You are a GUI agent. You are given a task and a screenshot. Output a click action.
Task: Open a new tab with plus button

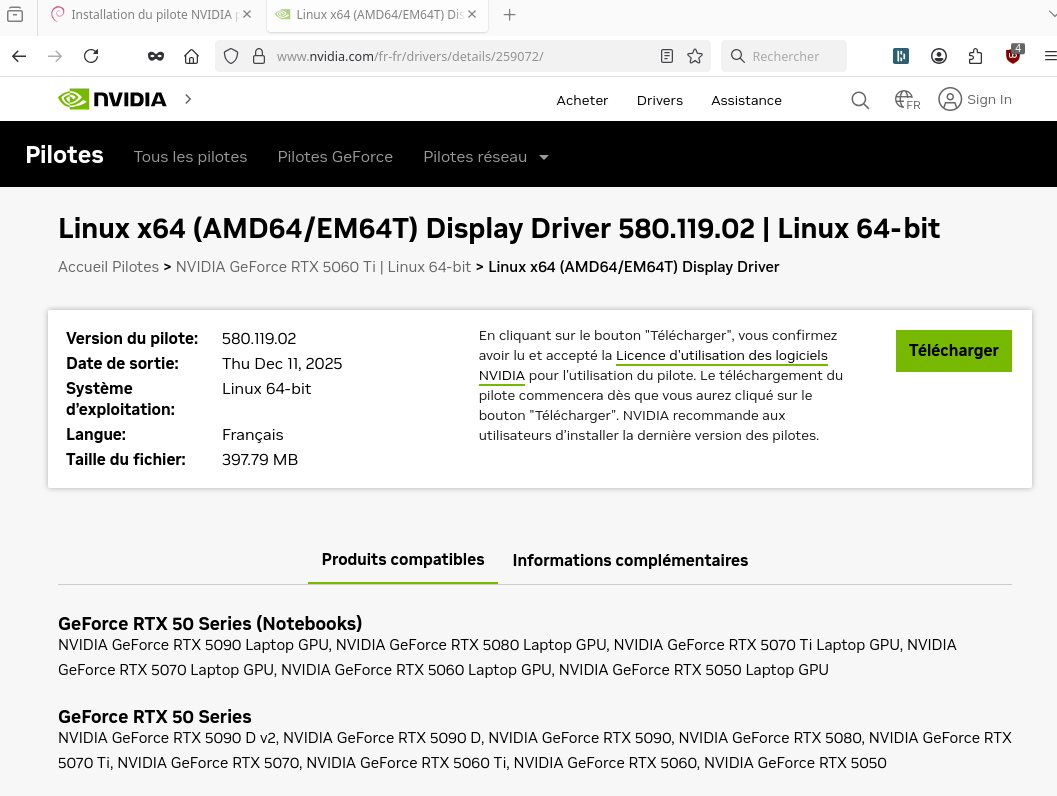click(510, 14)
